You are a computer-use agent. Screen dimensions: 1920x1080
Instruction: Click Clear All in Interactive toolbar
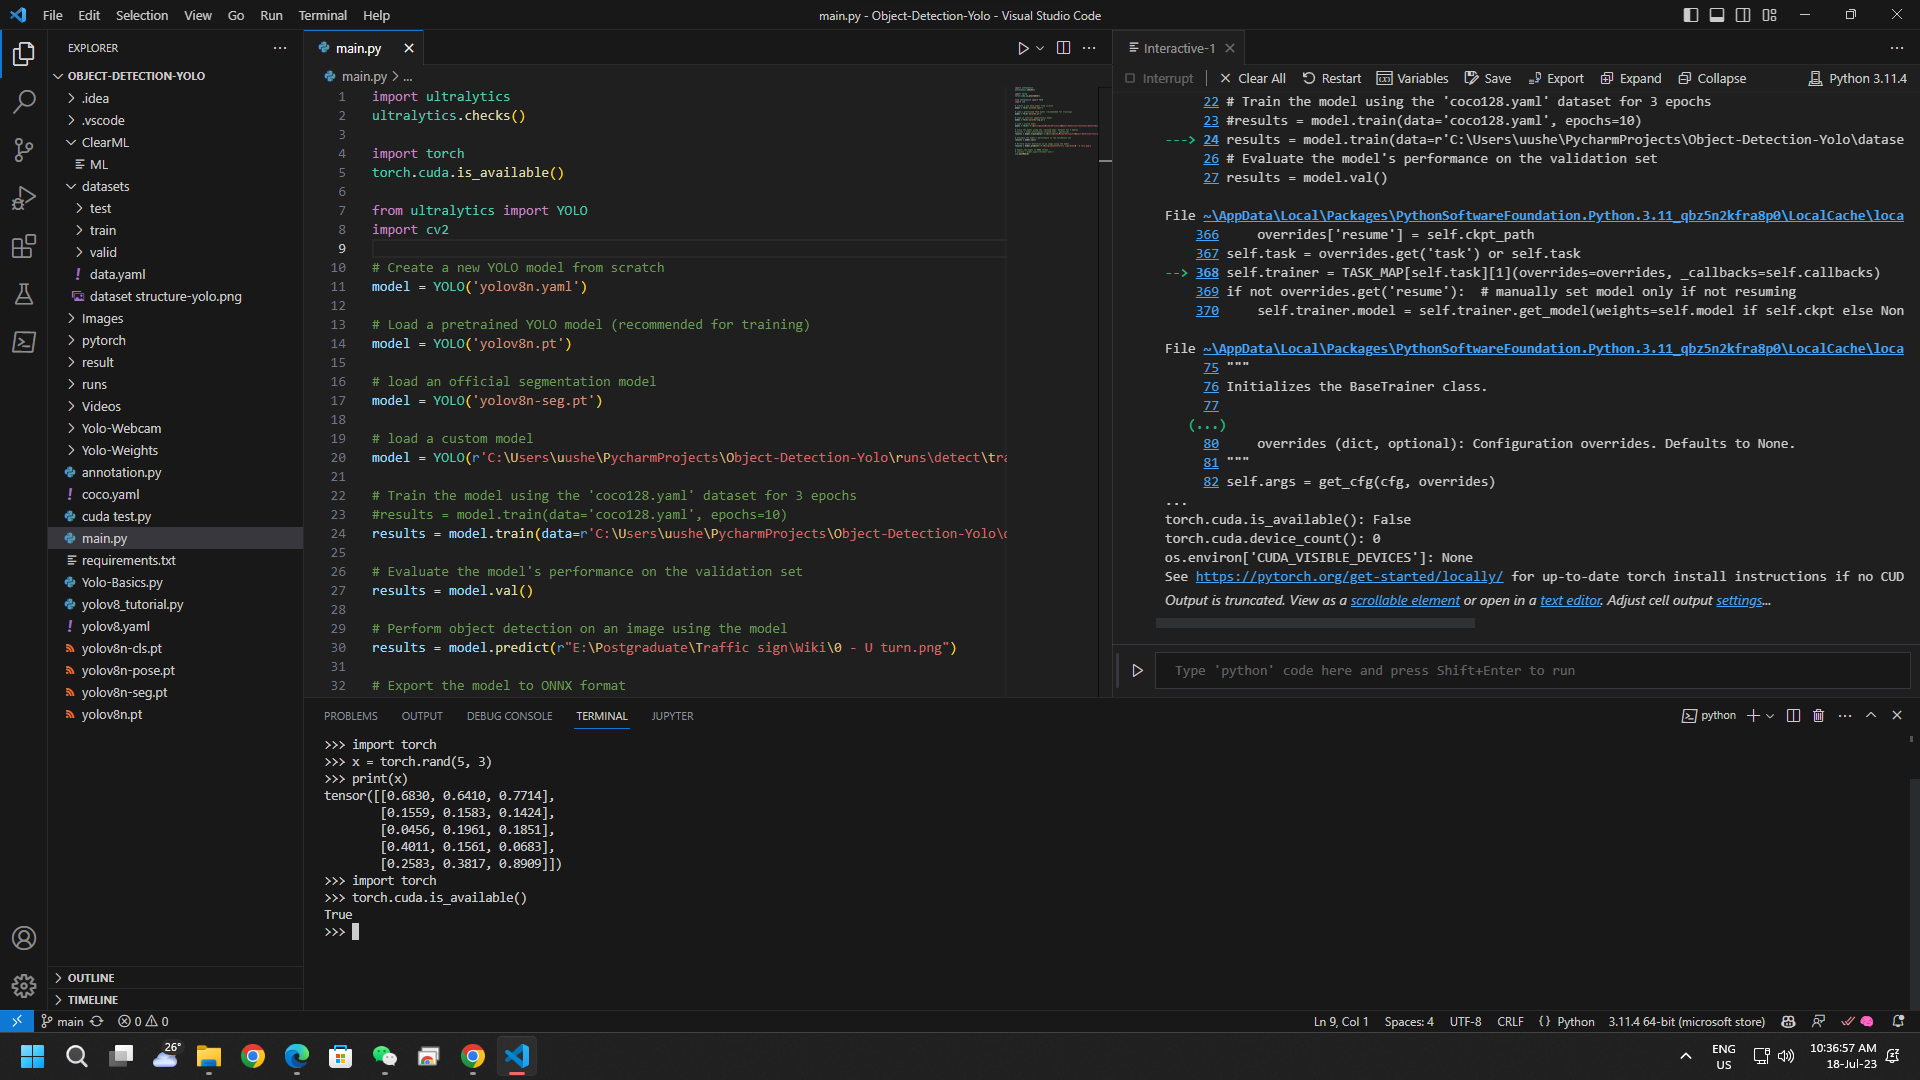tap(1252, 78)
